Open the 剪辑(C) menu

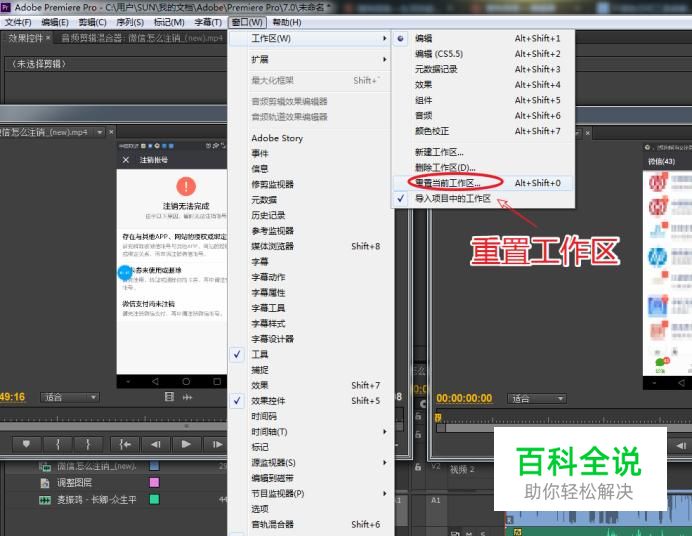tap(92, 22)
